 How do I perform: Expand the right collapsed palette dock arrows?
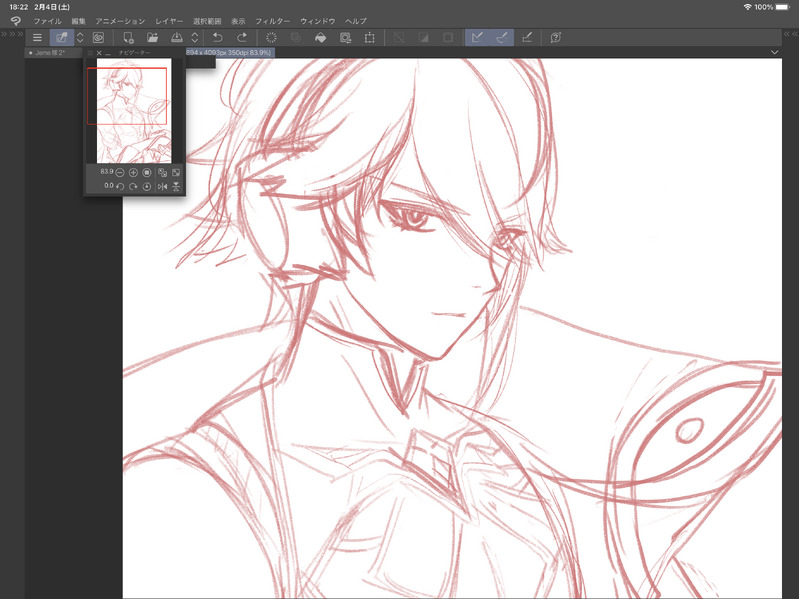[x=790, y=34]
